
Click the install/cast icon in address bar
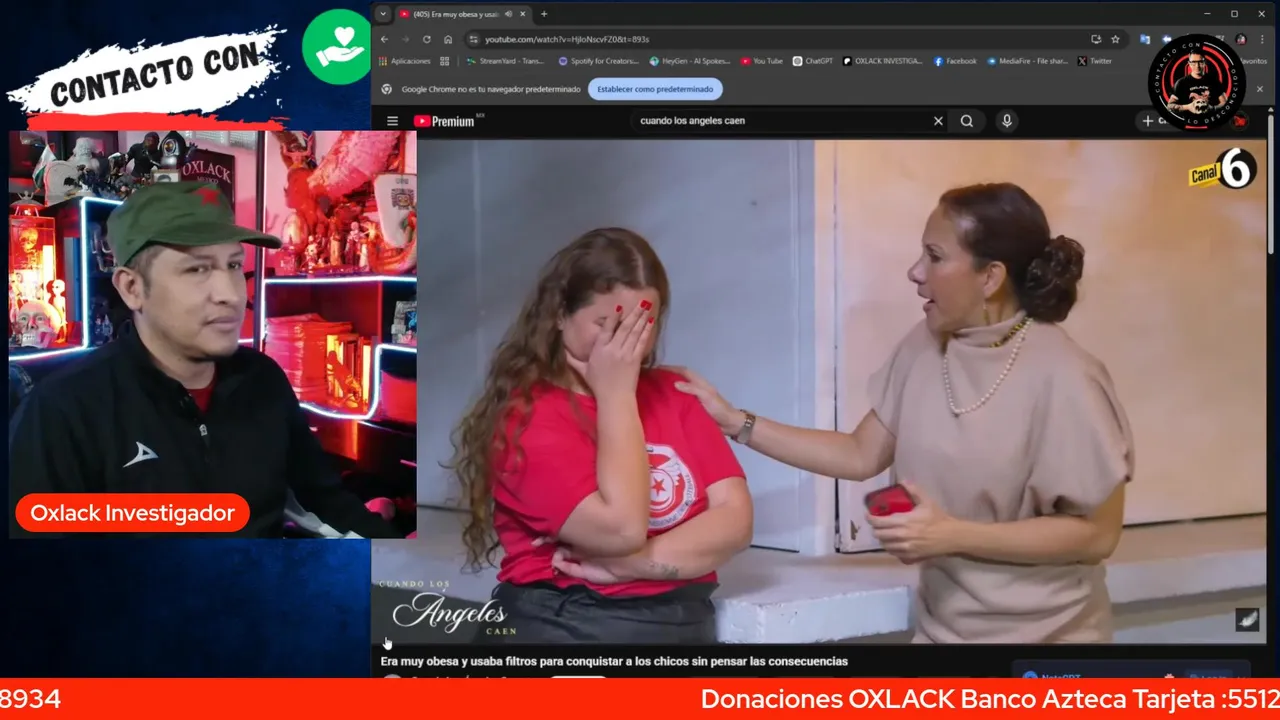pyautogui.click(x=1096, y=39)
